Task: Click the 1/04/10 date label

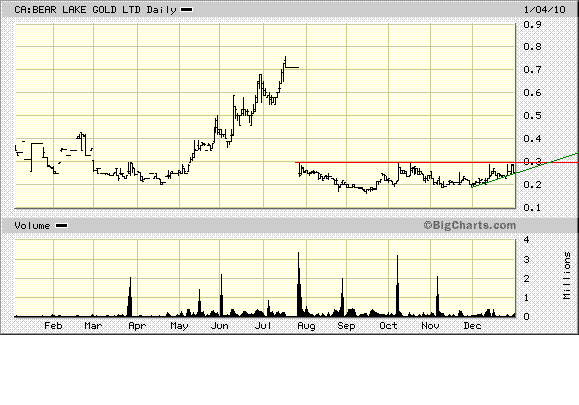Action: [x=544, y=10]
